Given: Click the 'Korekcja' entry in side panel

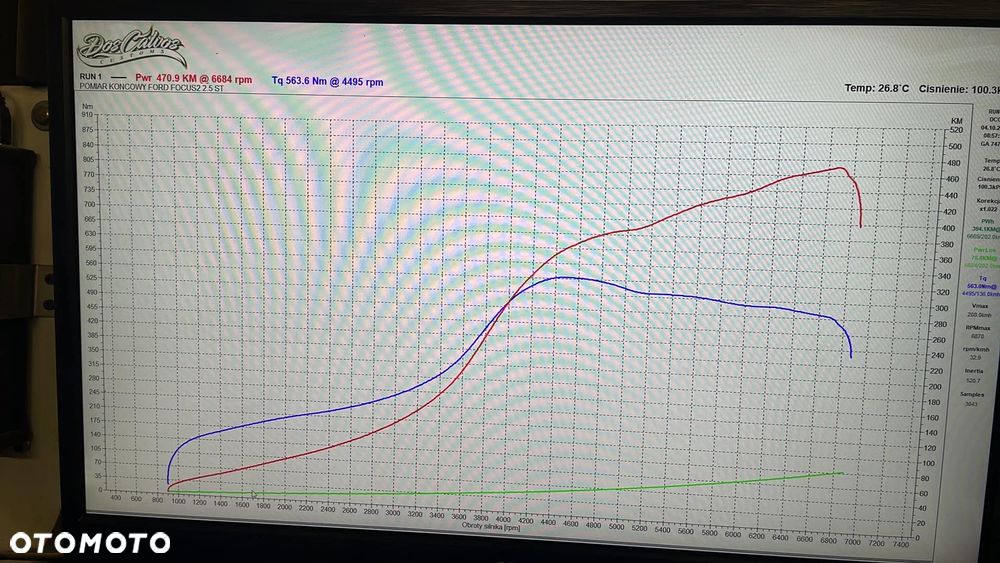Looking at the screenshot, I should (987, 201).
